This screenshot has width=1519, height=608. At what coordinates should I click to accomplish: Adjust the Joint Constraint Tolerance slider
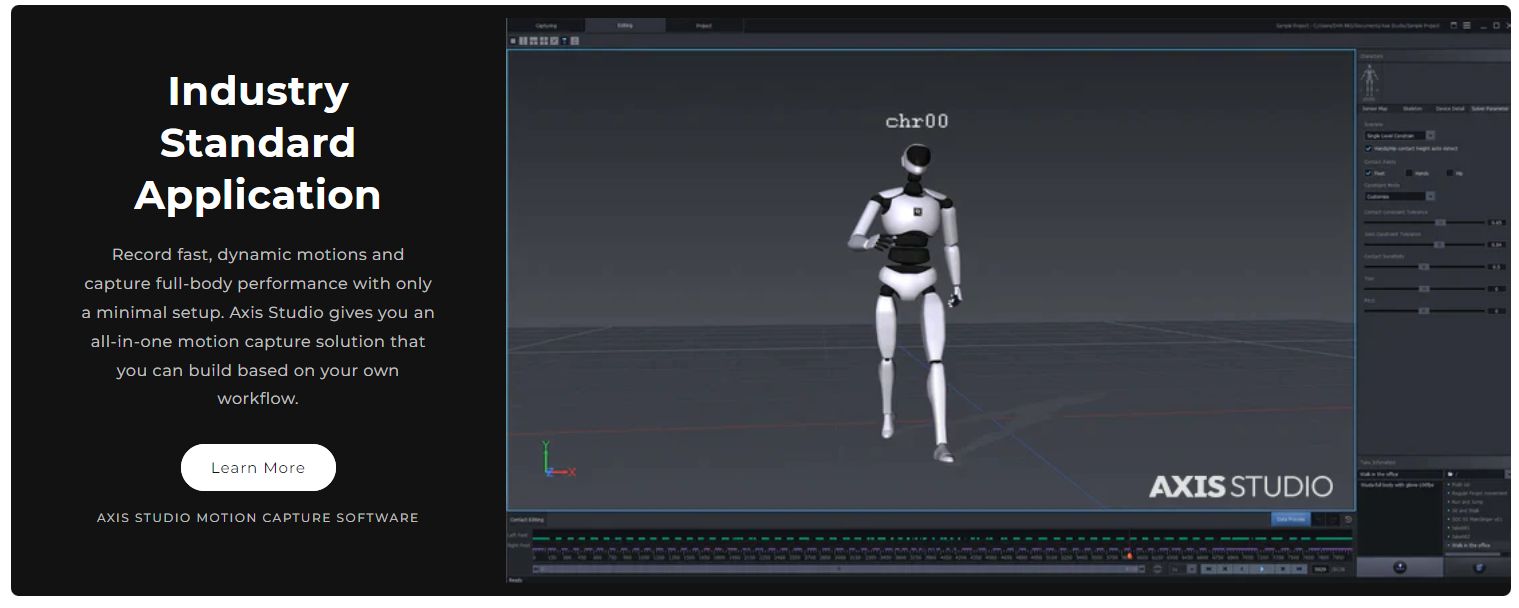click(1439, 244)
